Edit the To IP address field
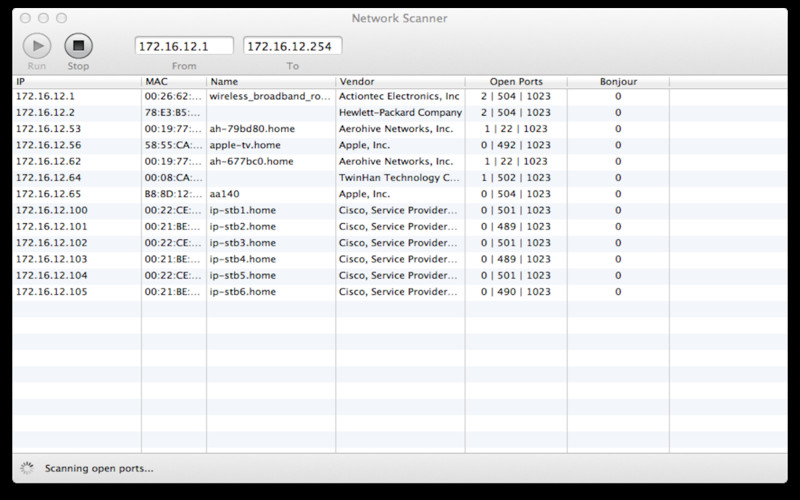800x500 pixels. (293, 46)
